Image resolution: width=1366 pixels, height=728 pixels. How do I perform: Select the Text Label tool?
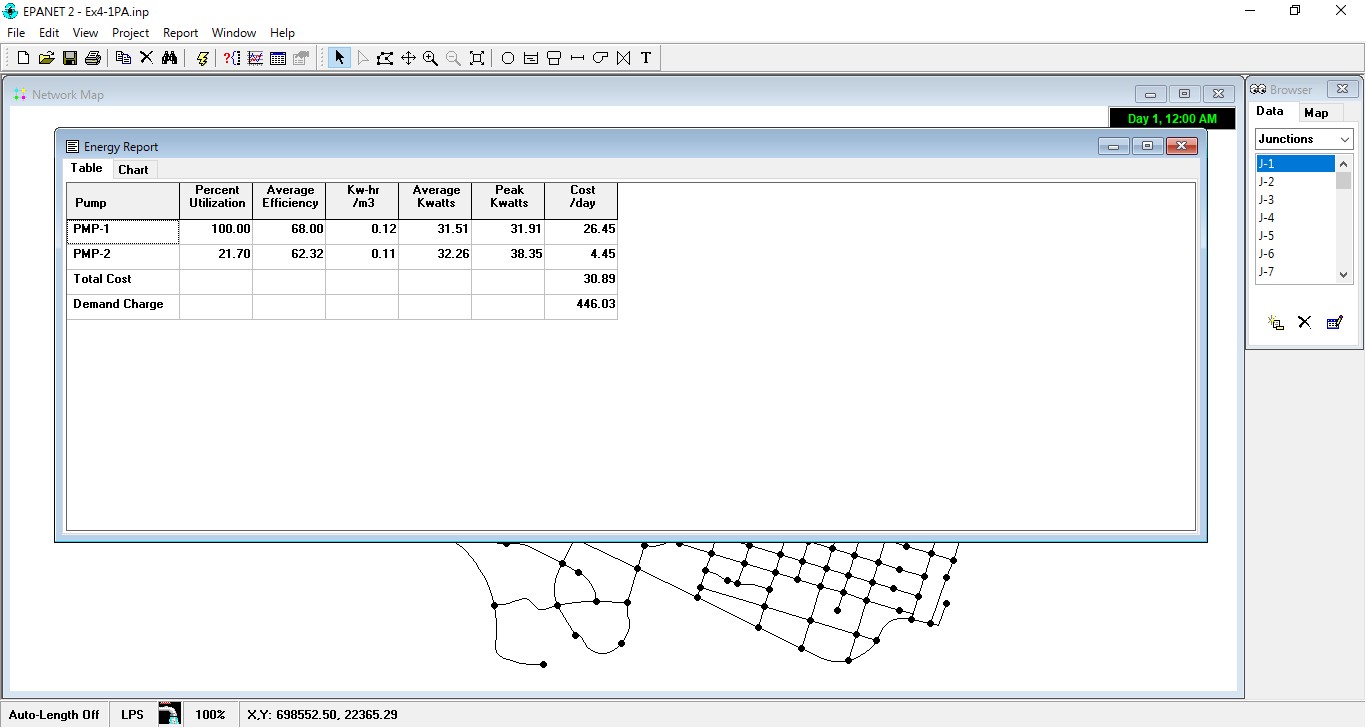point(646,57)
